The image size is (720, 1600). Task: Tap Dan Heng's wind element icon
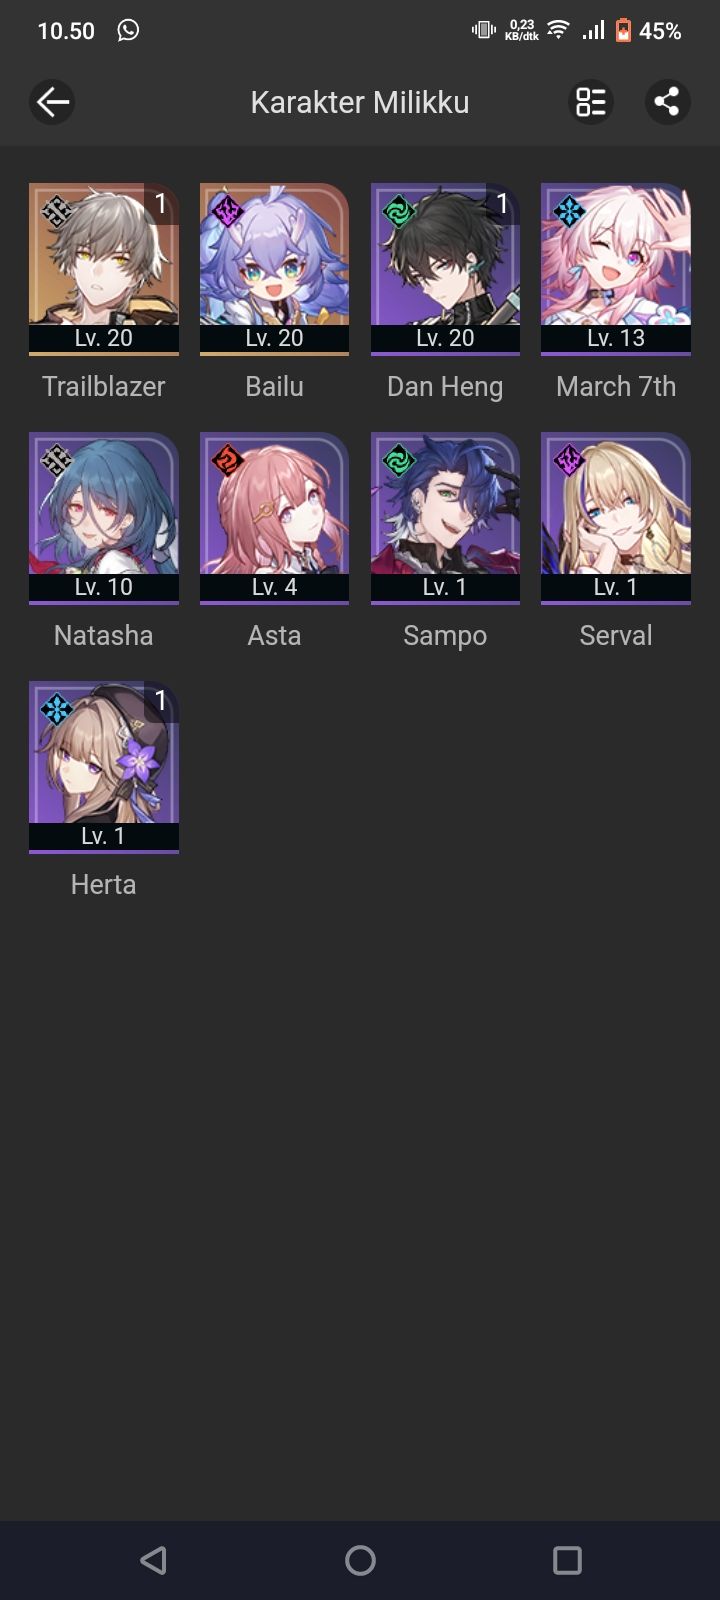tap(398, 211)
